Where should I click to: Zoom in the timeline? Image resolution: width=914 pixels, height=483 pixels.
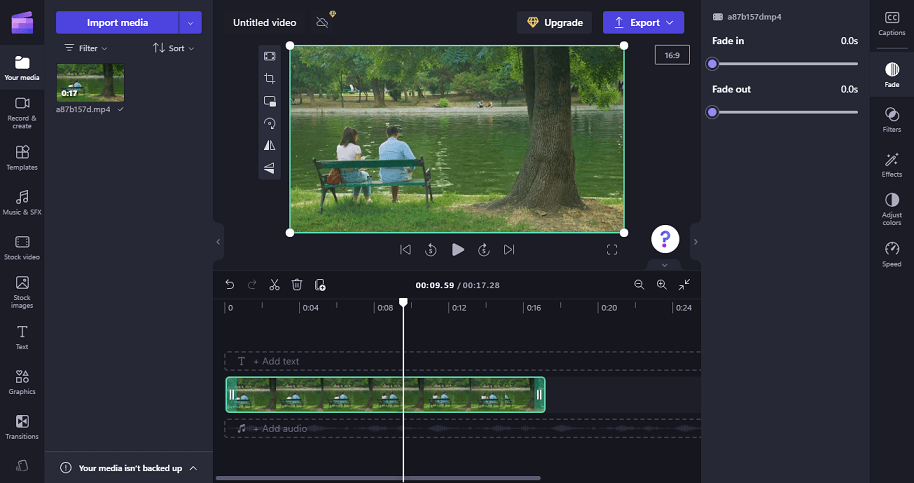(662, 285)
